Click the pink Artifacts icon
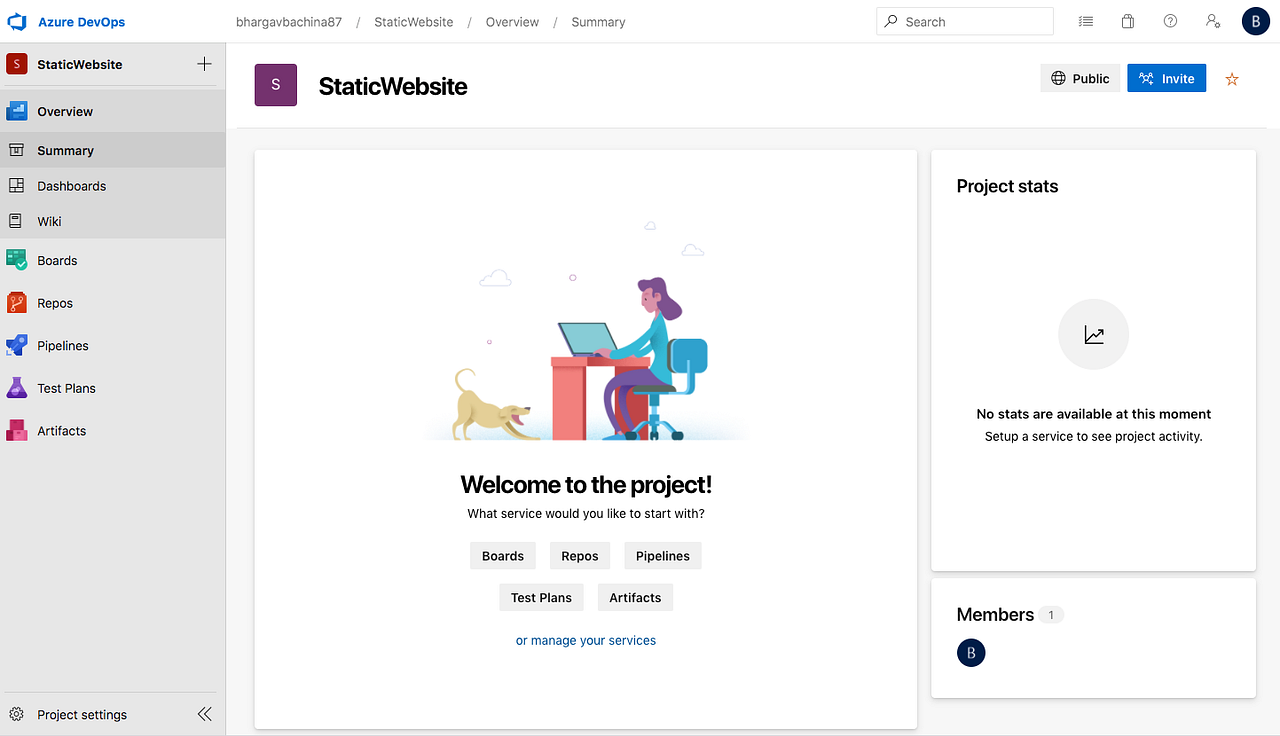 16,430
